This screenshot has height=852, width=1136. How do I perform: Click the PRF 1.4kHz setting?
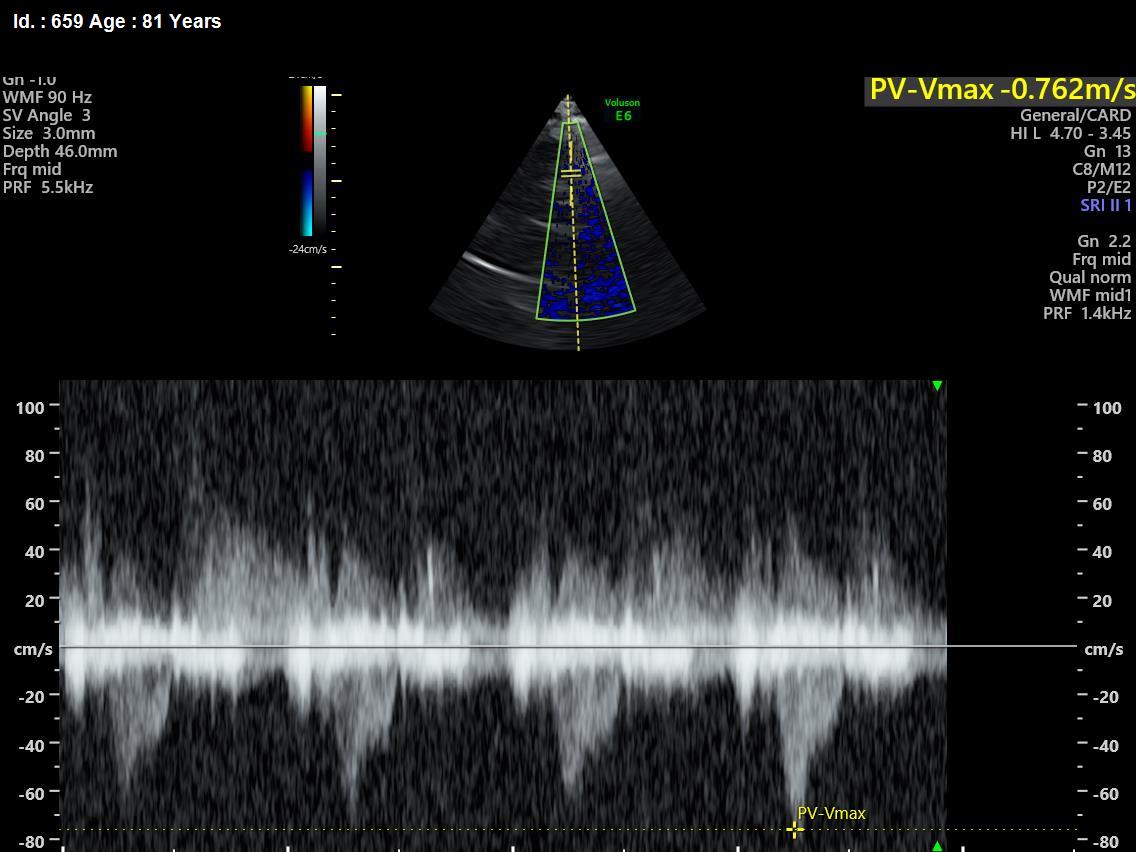point(1087,314)
